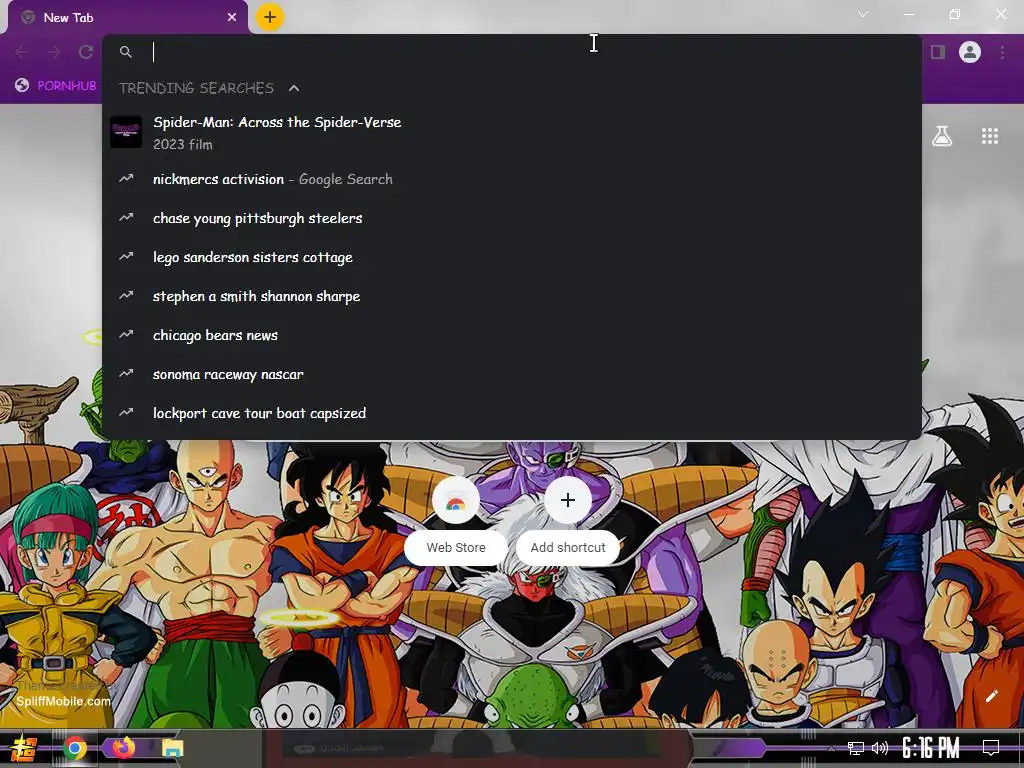The image size is (1024, 768).
Task: Restore down the Chrome window
Action: click(x=955, y=14)
